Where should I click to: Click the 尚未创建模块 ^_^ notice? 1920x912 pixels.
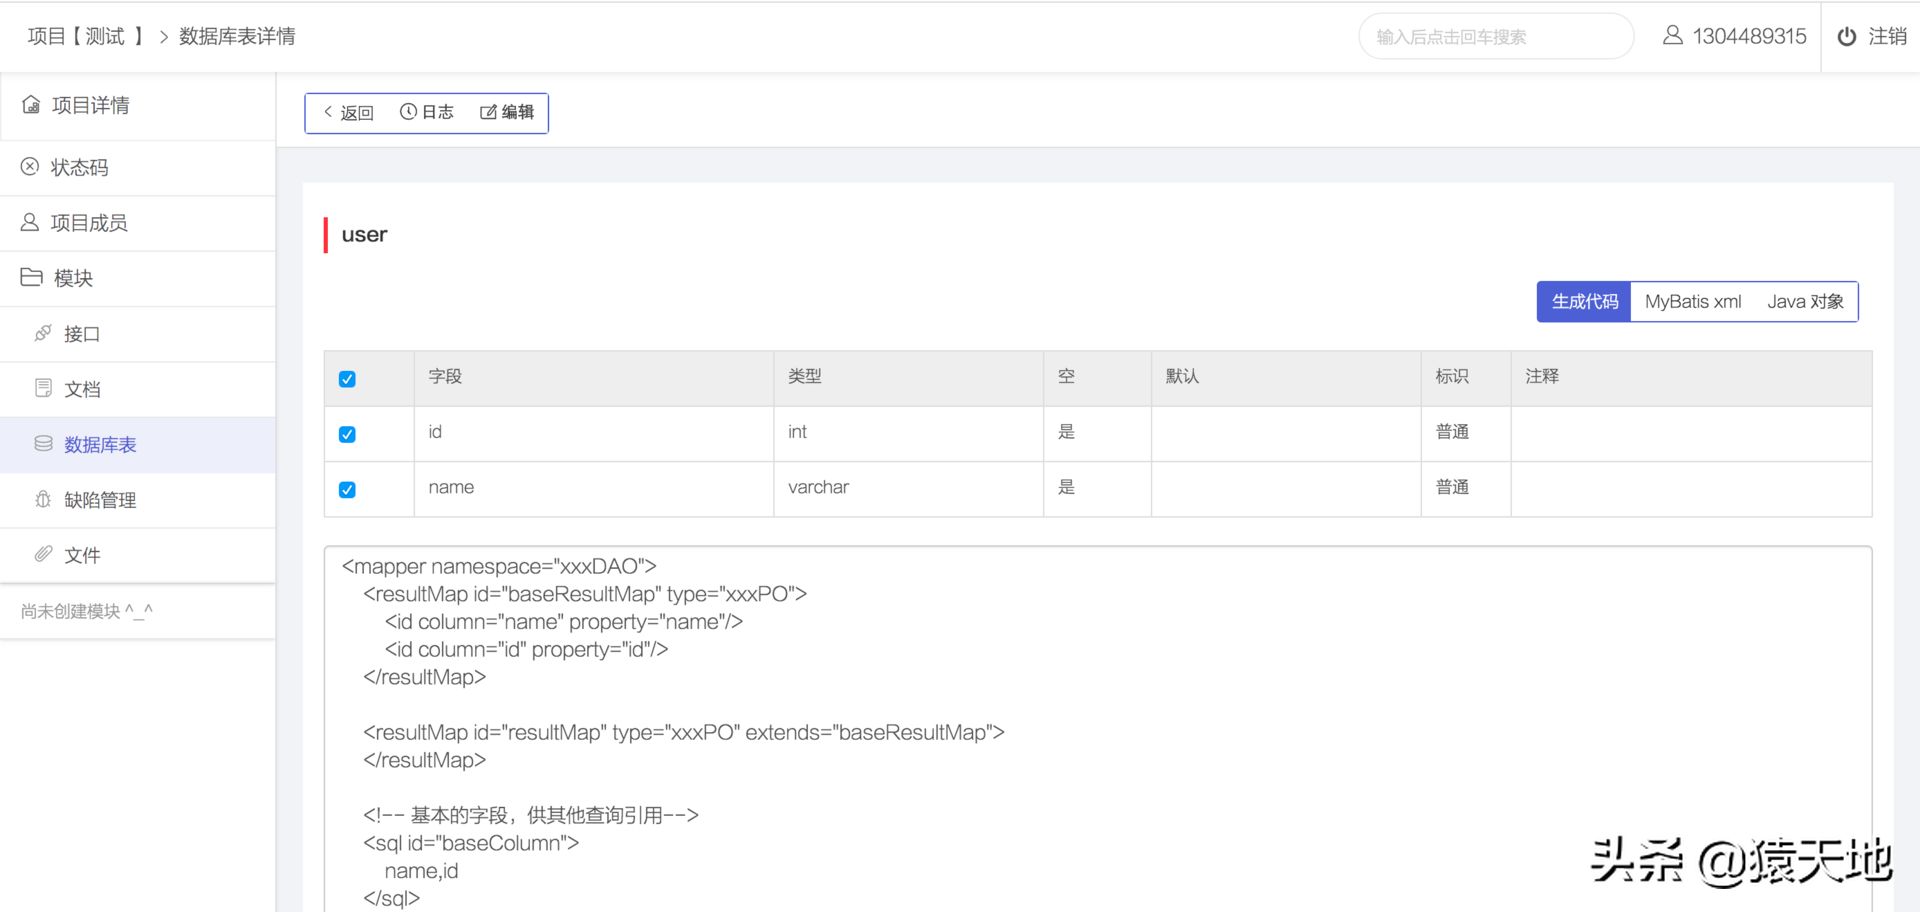coord(87,611)
